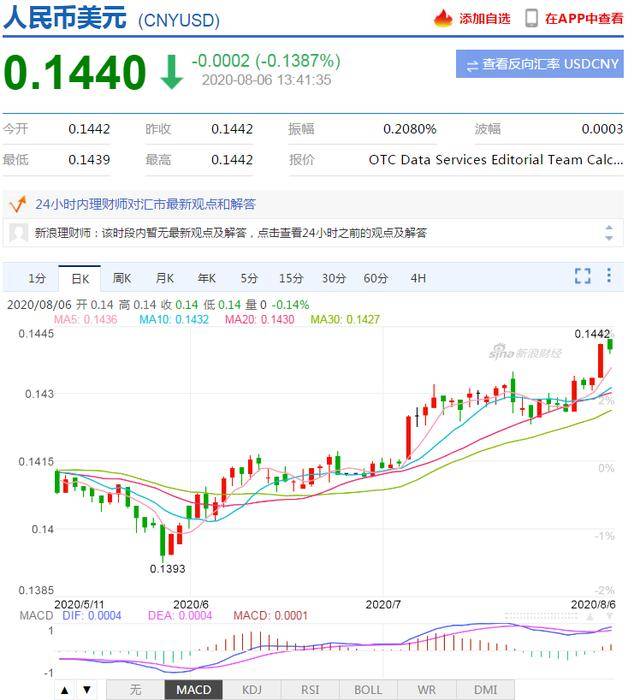Click the MA30: 0.1427 legend label

345,320
